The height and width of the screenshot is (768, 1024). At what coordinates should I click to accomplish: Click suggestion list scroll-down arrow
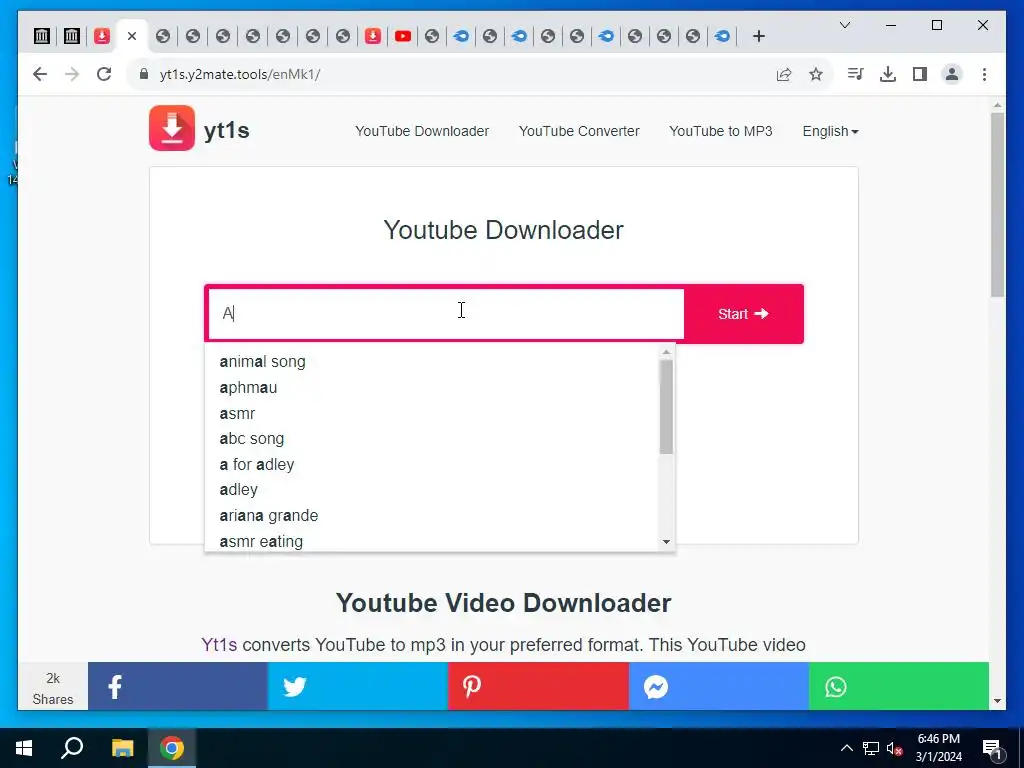pyautogui.click(x=666, y=541)
